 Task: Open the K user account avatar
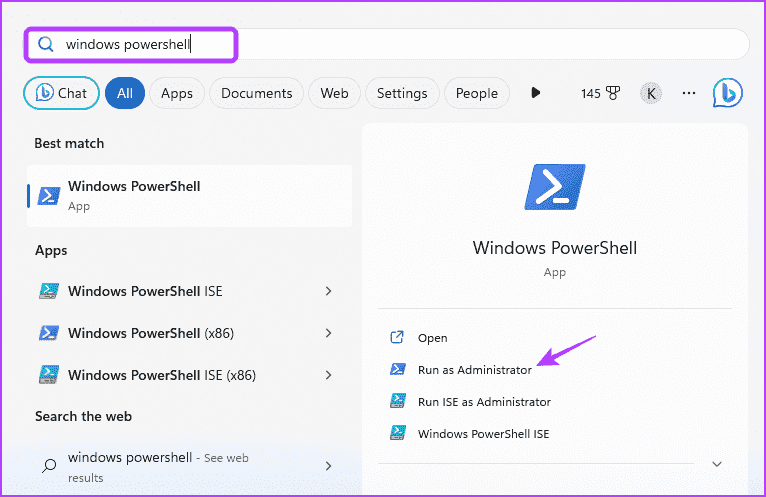point(651,93)
